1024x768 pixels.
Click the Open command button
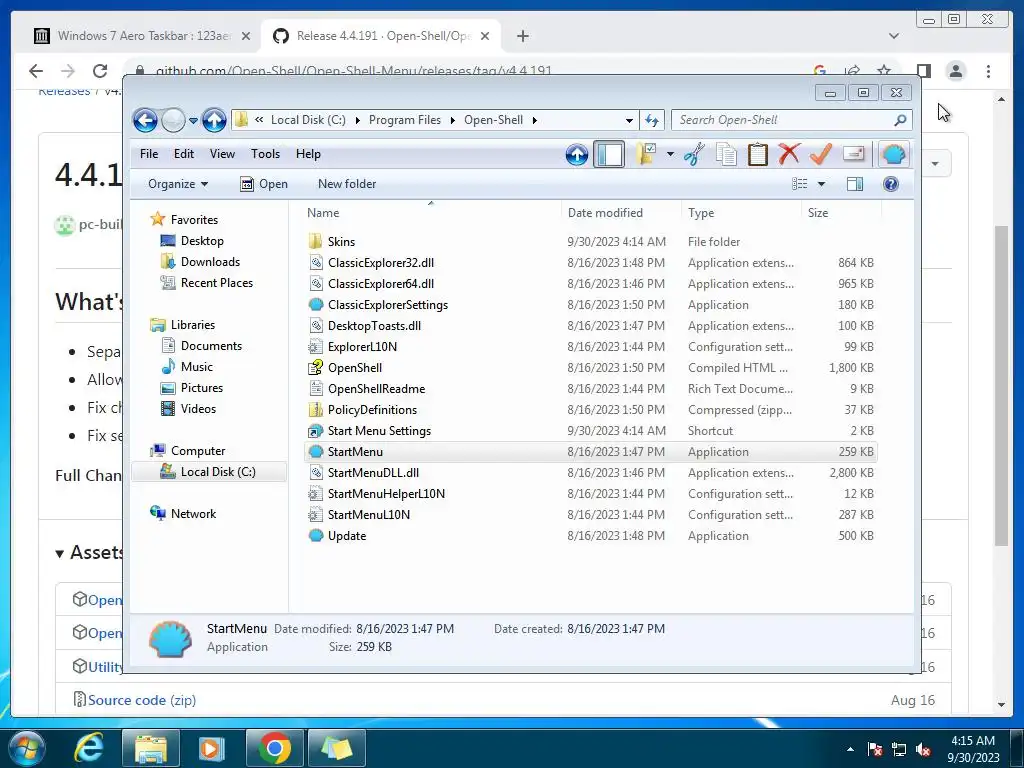(264, 184)
